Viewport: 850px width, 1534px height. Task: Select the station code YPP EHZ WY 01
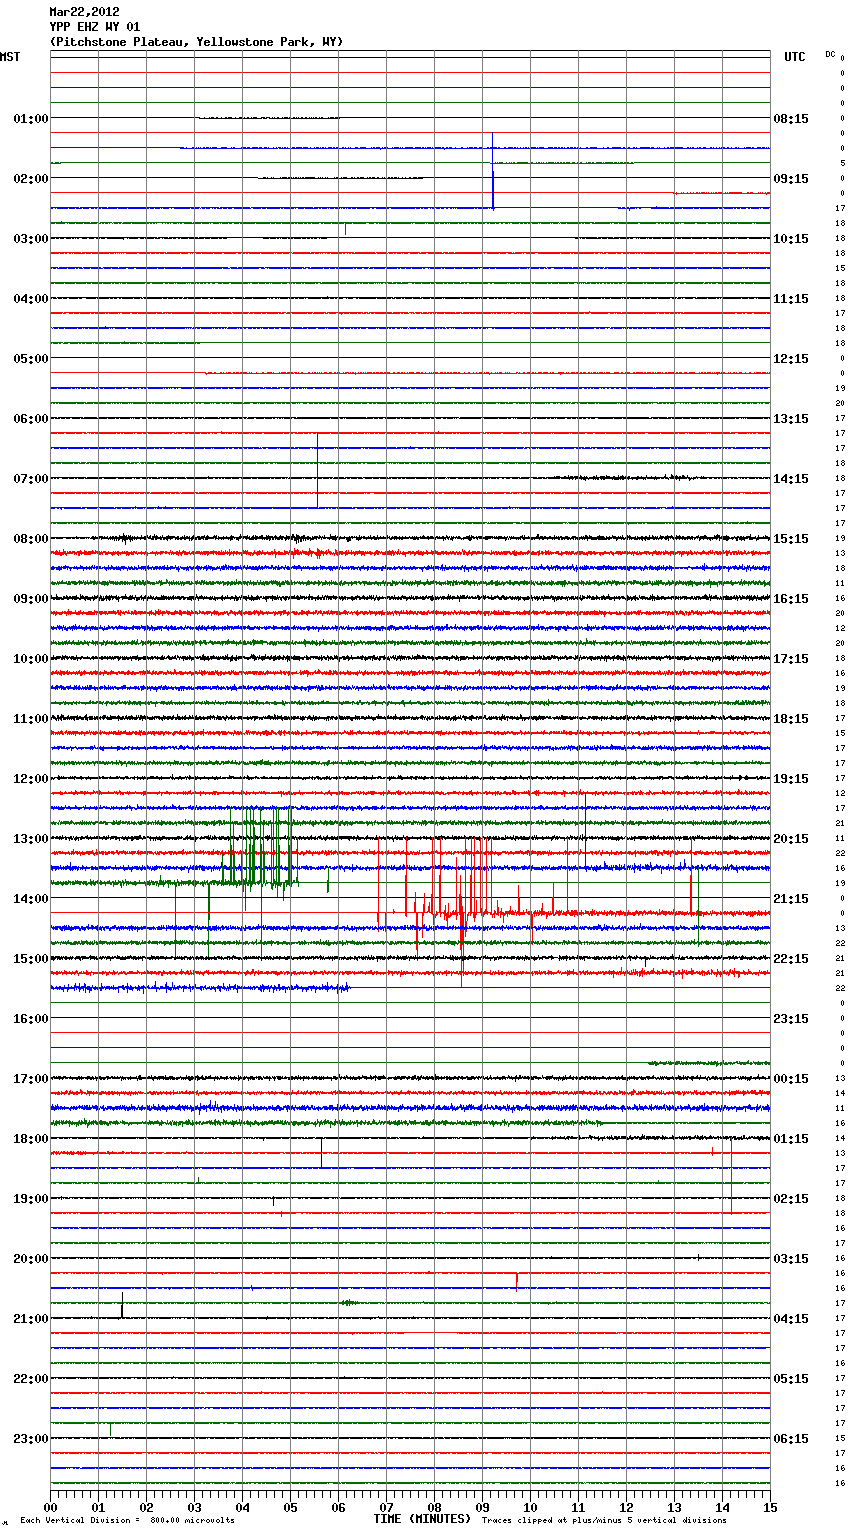[95, 27]
